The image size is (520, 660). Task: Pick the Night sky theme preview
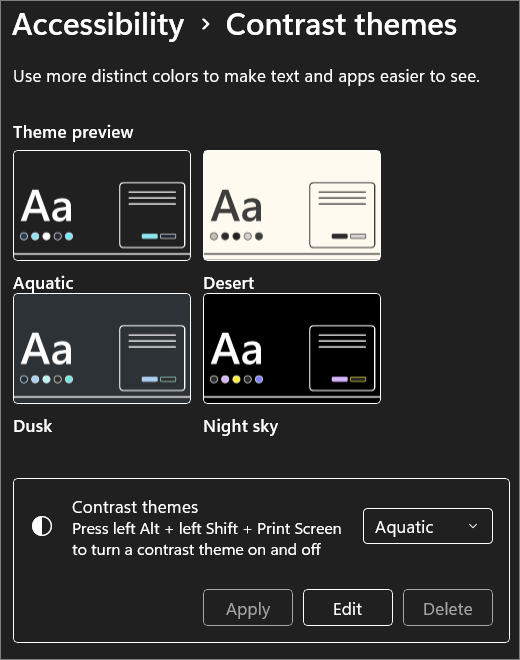pos(292,349)
